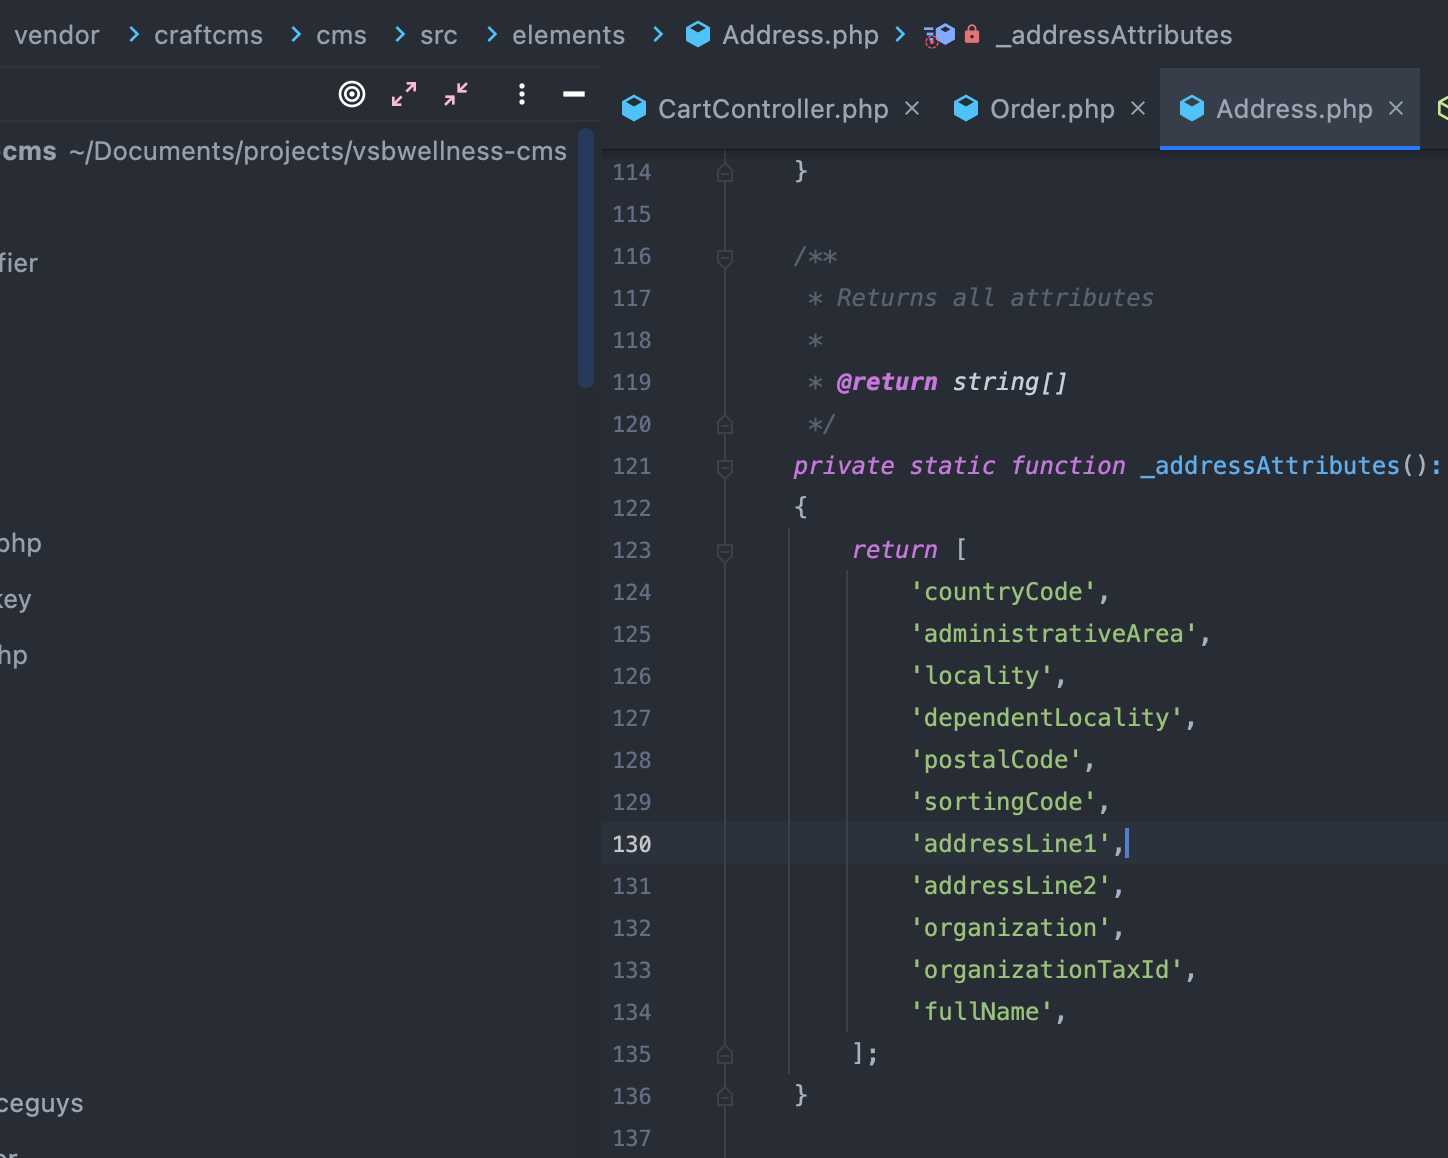
Task: Close the Order.php tab
Action: coord(1138,108)
